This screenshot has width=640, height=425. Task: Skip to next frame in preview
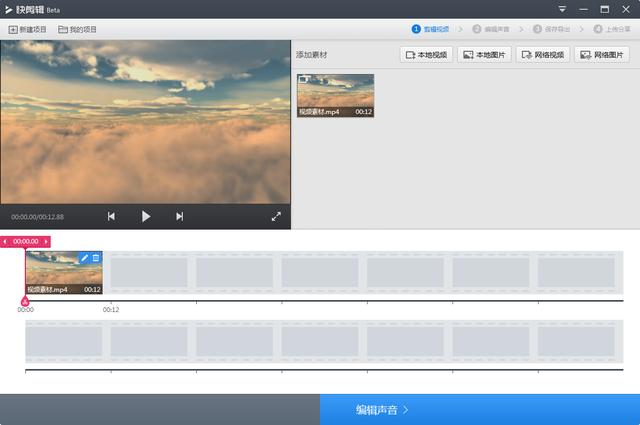tap(180, 216)
